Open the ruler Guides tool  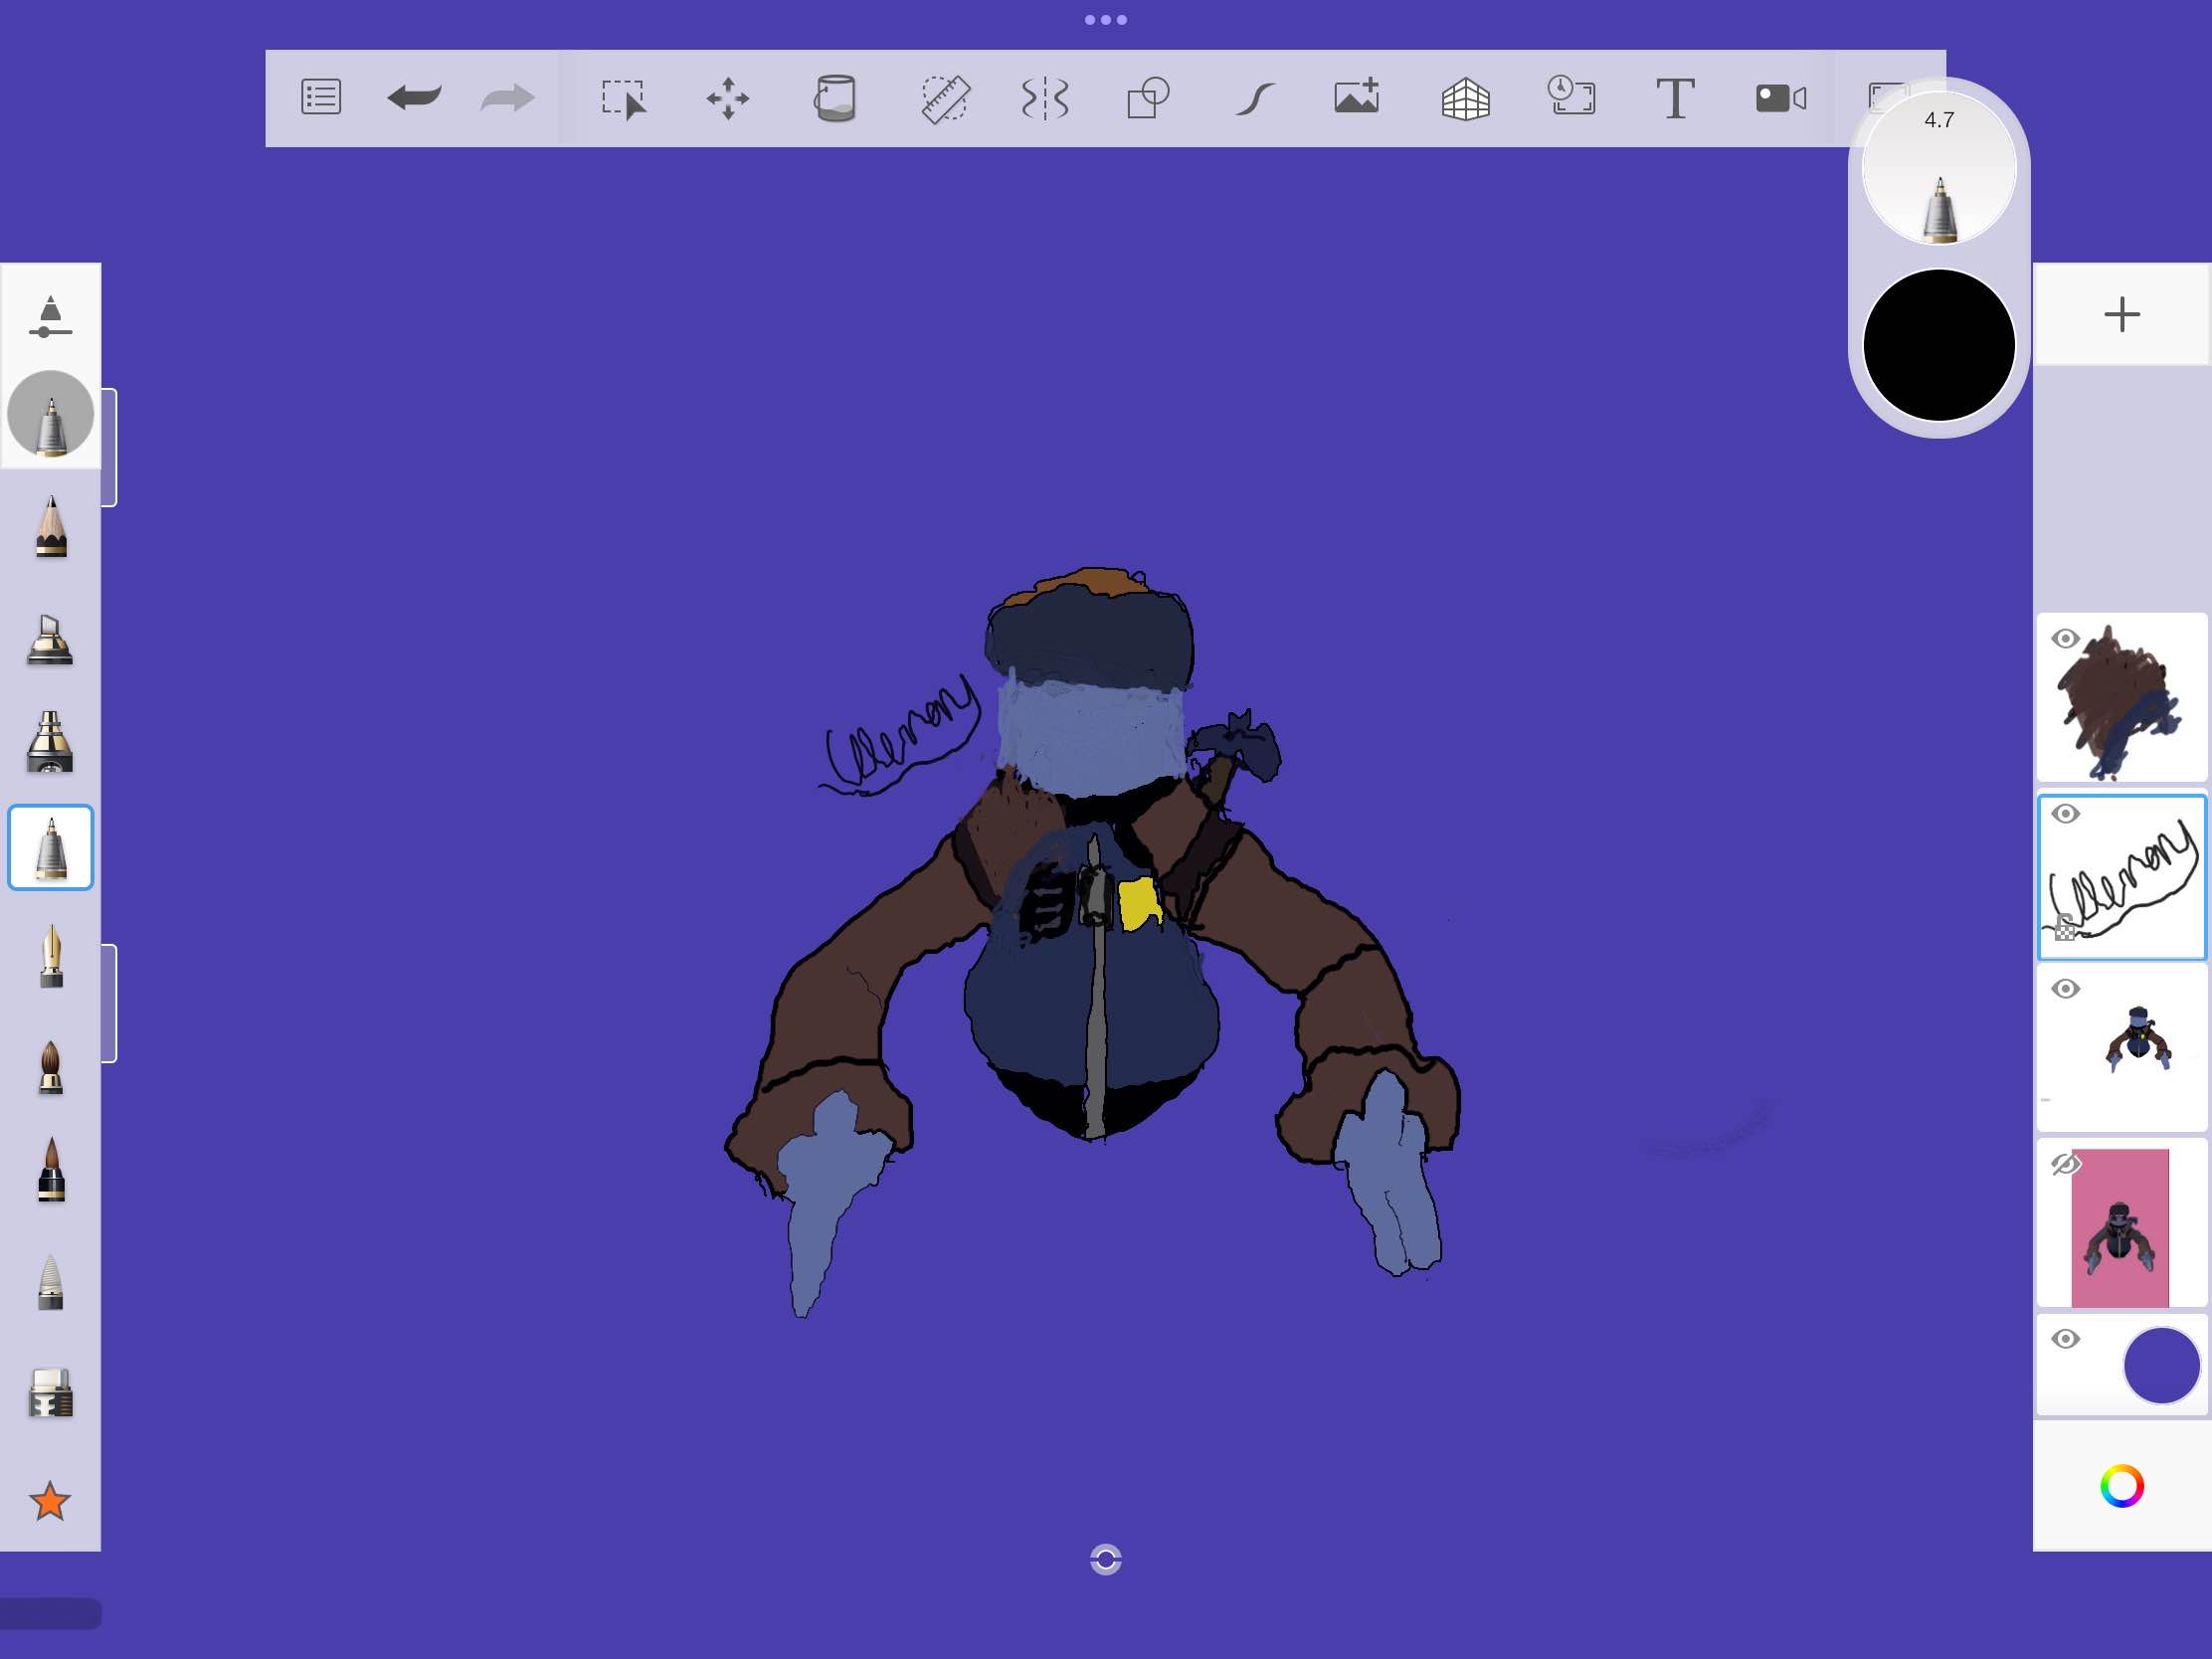pos(944,99)
